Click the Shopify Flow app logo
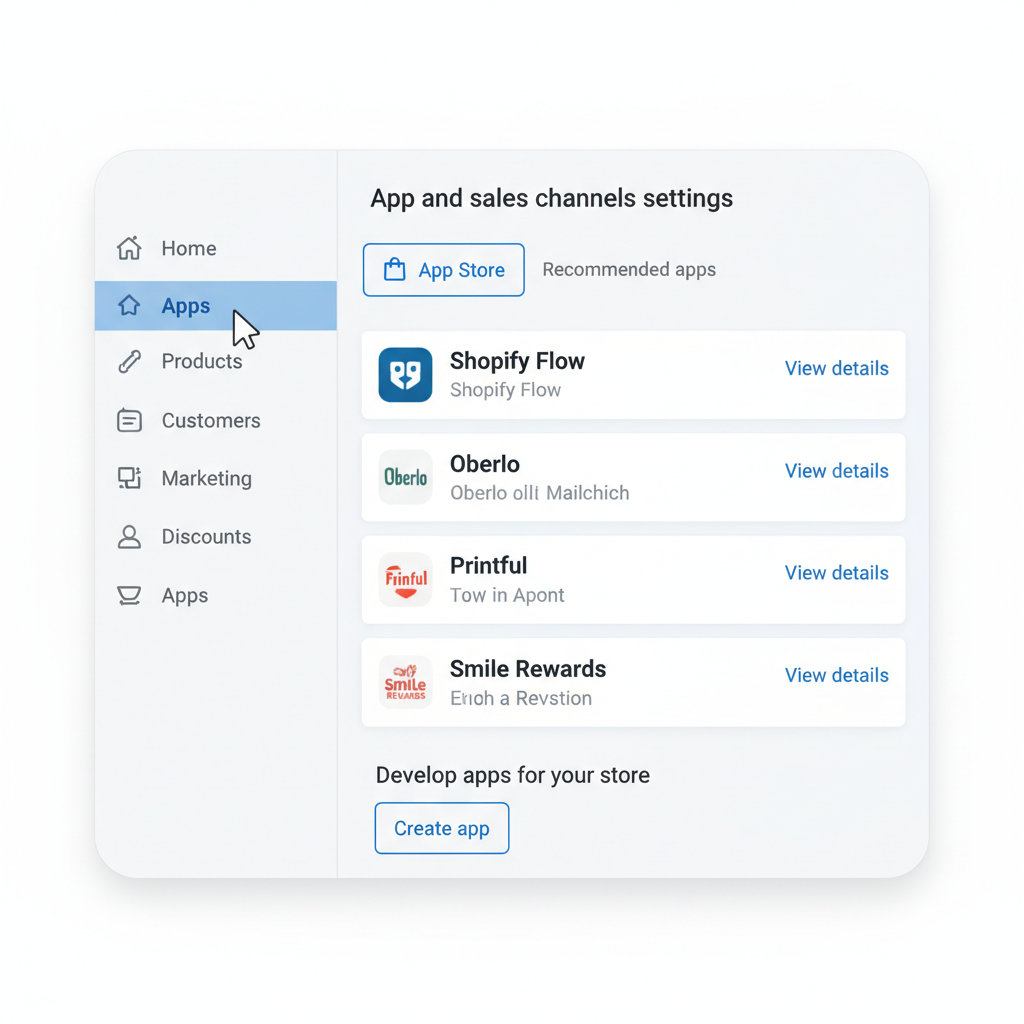The image size is (1024, 1024). tap(405, 375)
